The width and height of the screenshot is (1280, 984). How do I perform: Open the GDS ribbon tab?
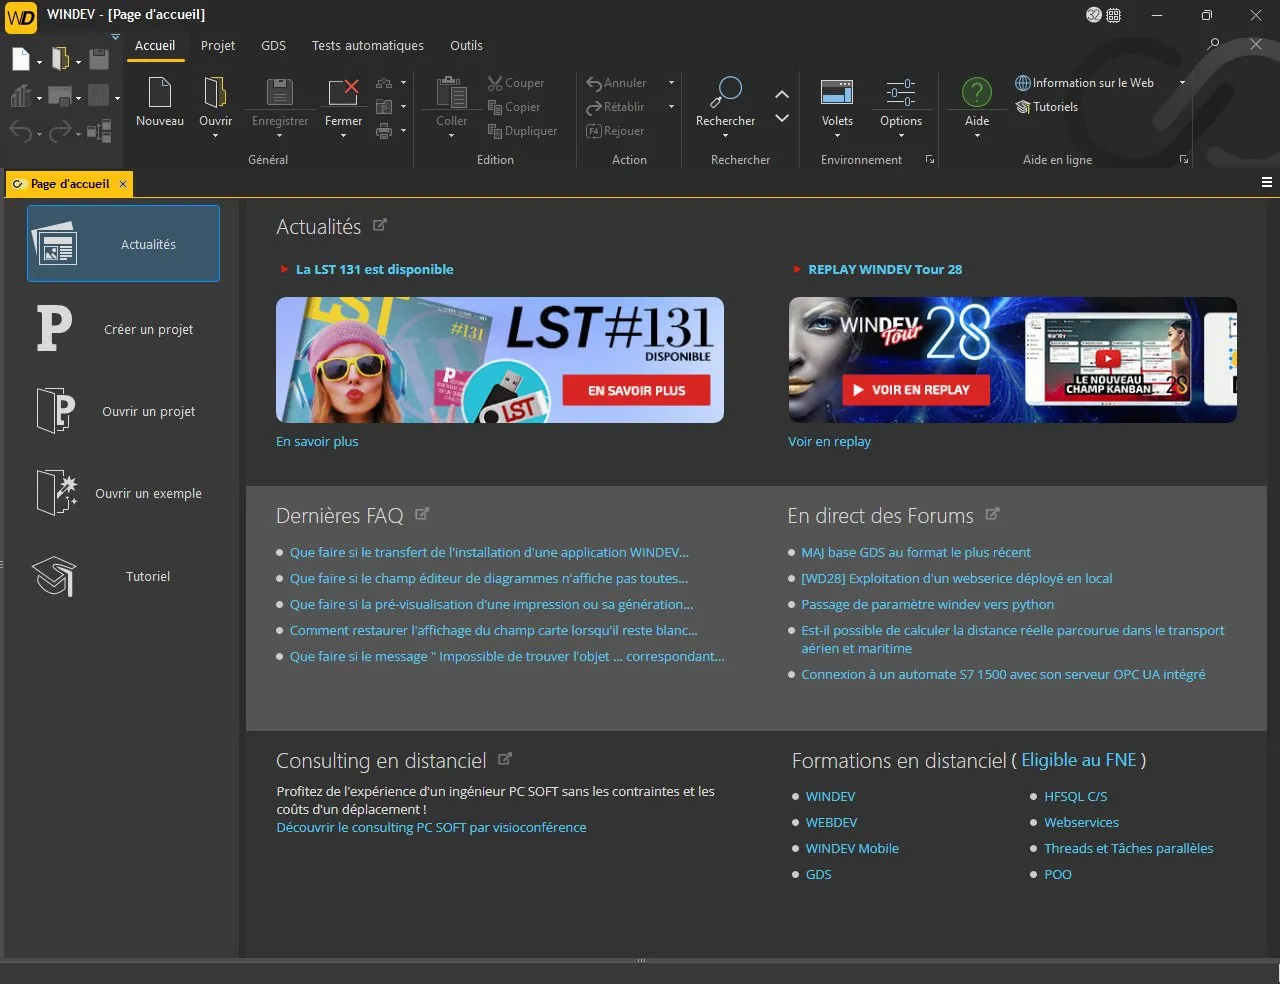tap(273, 45)
